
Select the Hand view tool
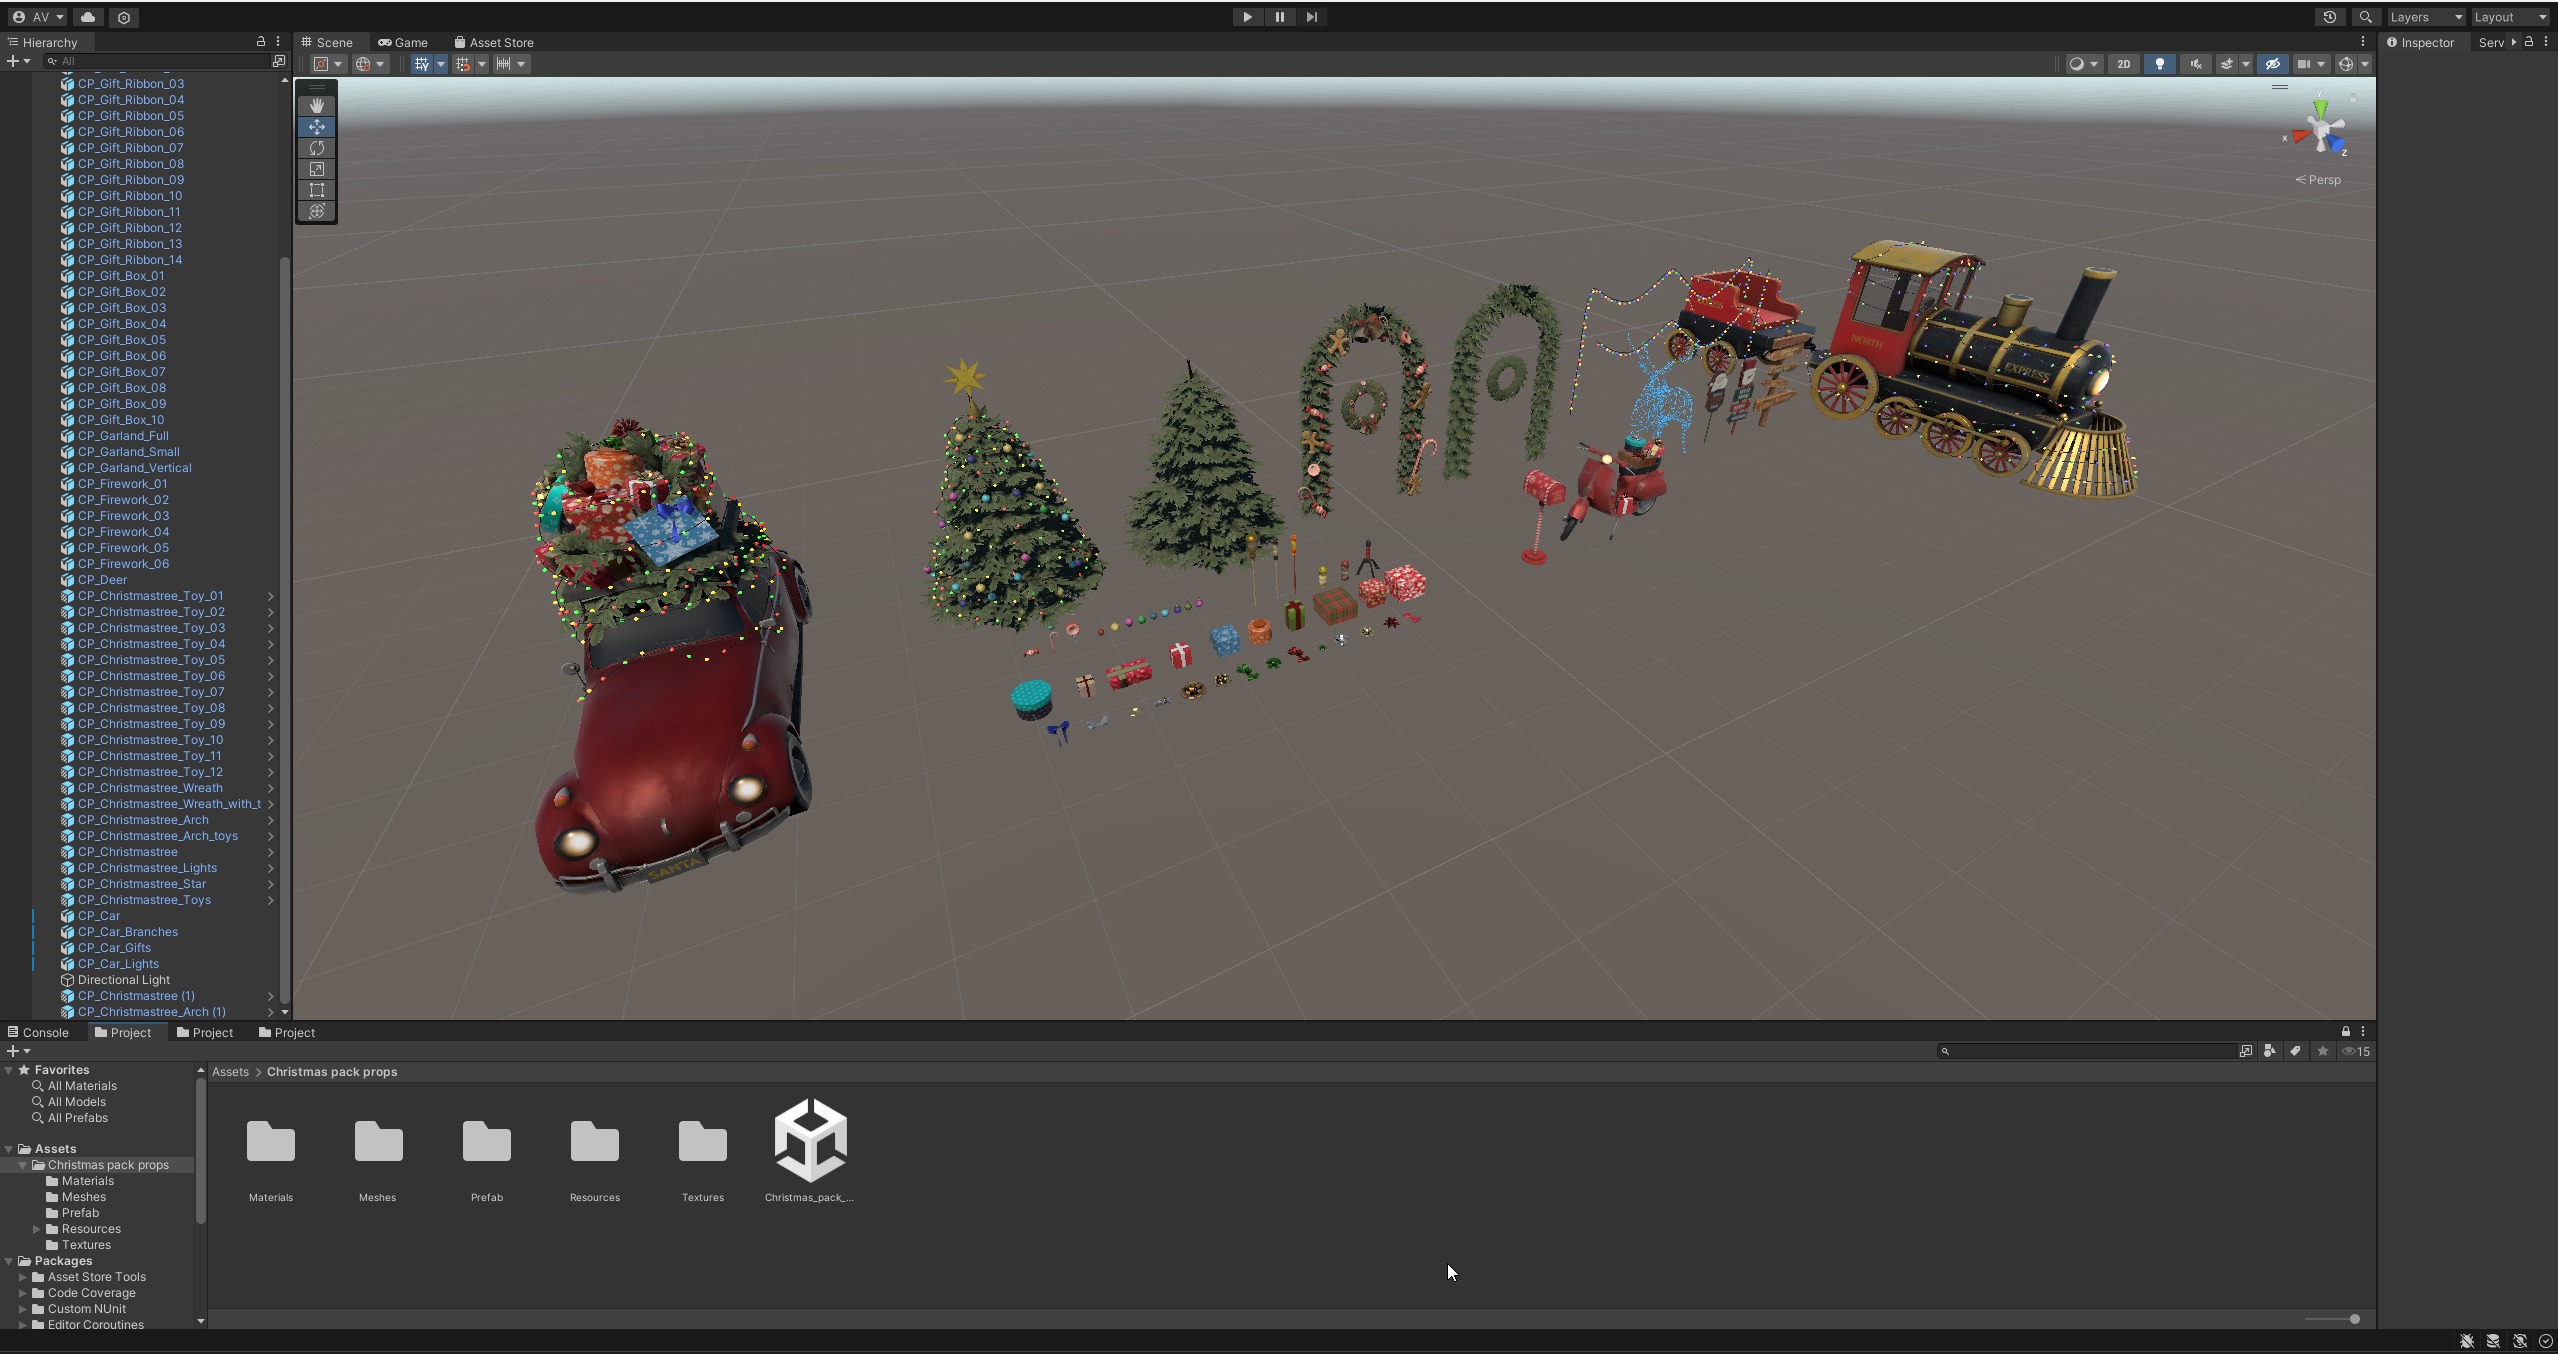tap(317, 106)
